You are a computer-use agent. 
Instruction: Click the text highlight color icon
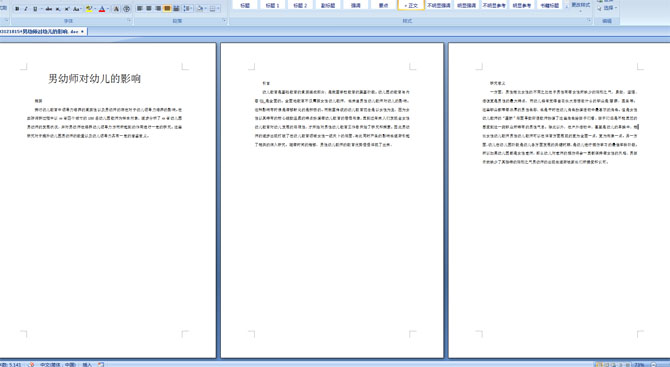[89, 9]
